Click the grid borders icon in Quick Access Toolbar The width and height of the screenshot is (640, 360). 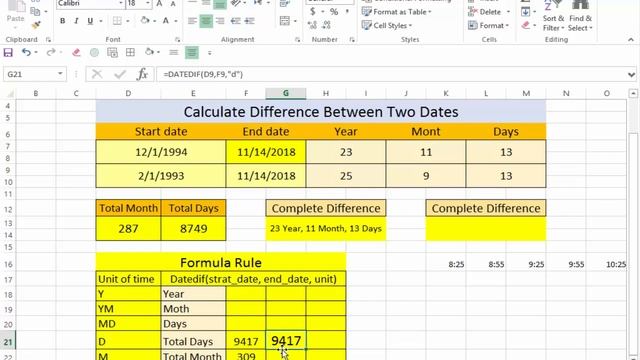pyautogui.click(x=130, y=52)
